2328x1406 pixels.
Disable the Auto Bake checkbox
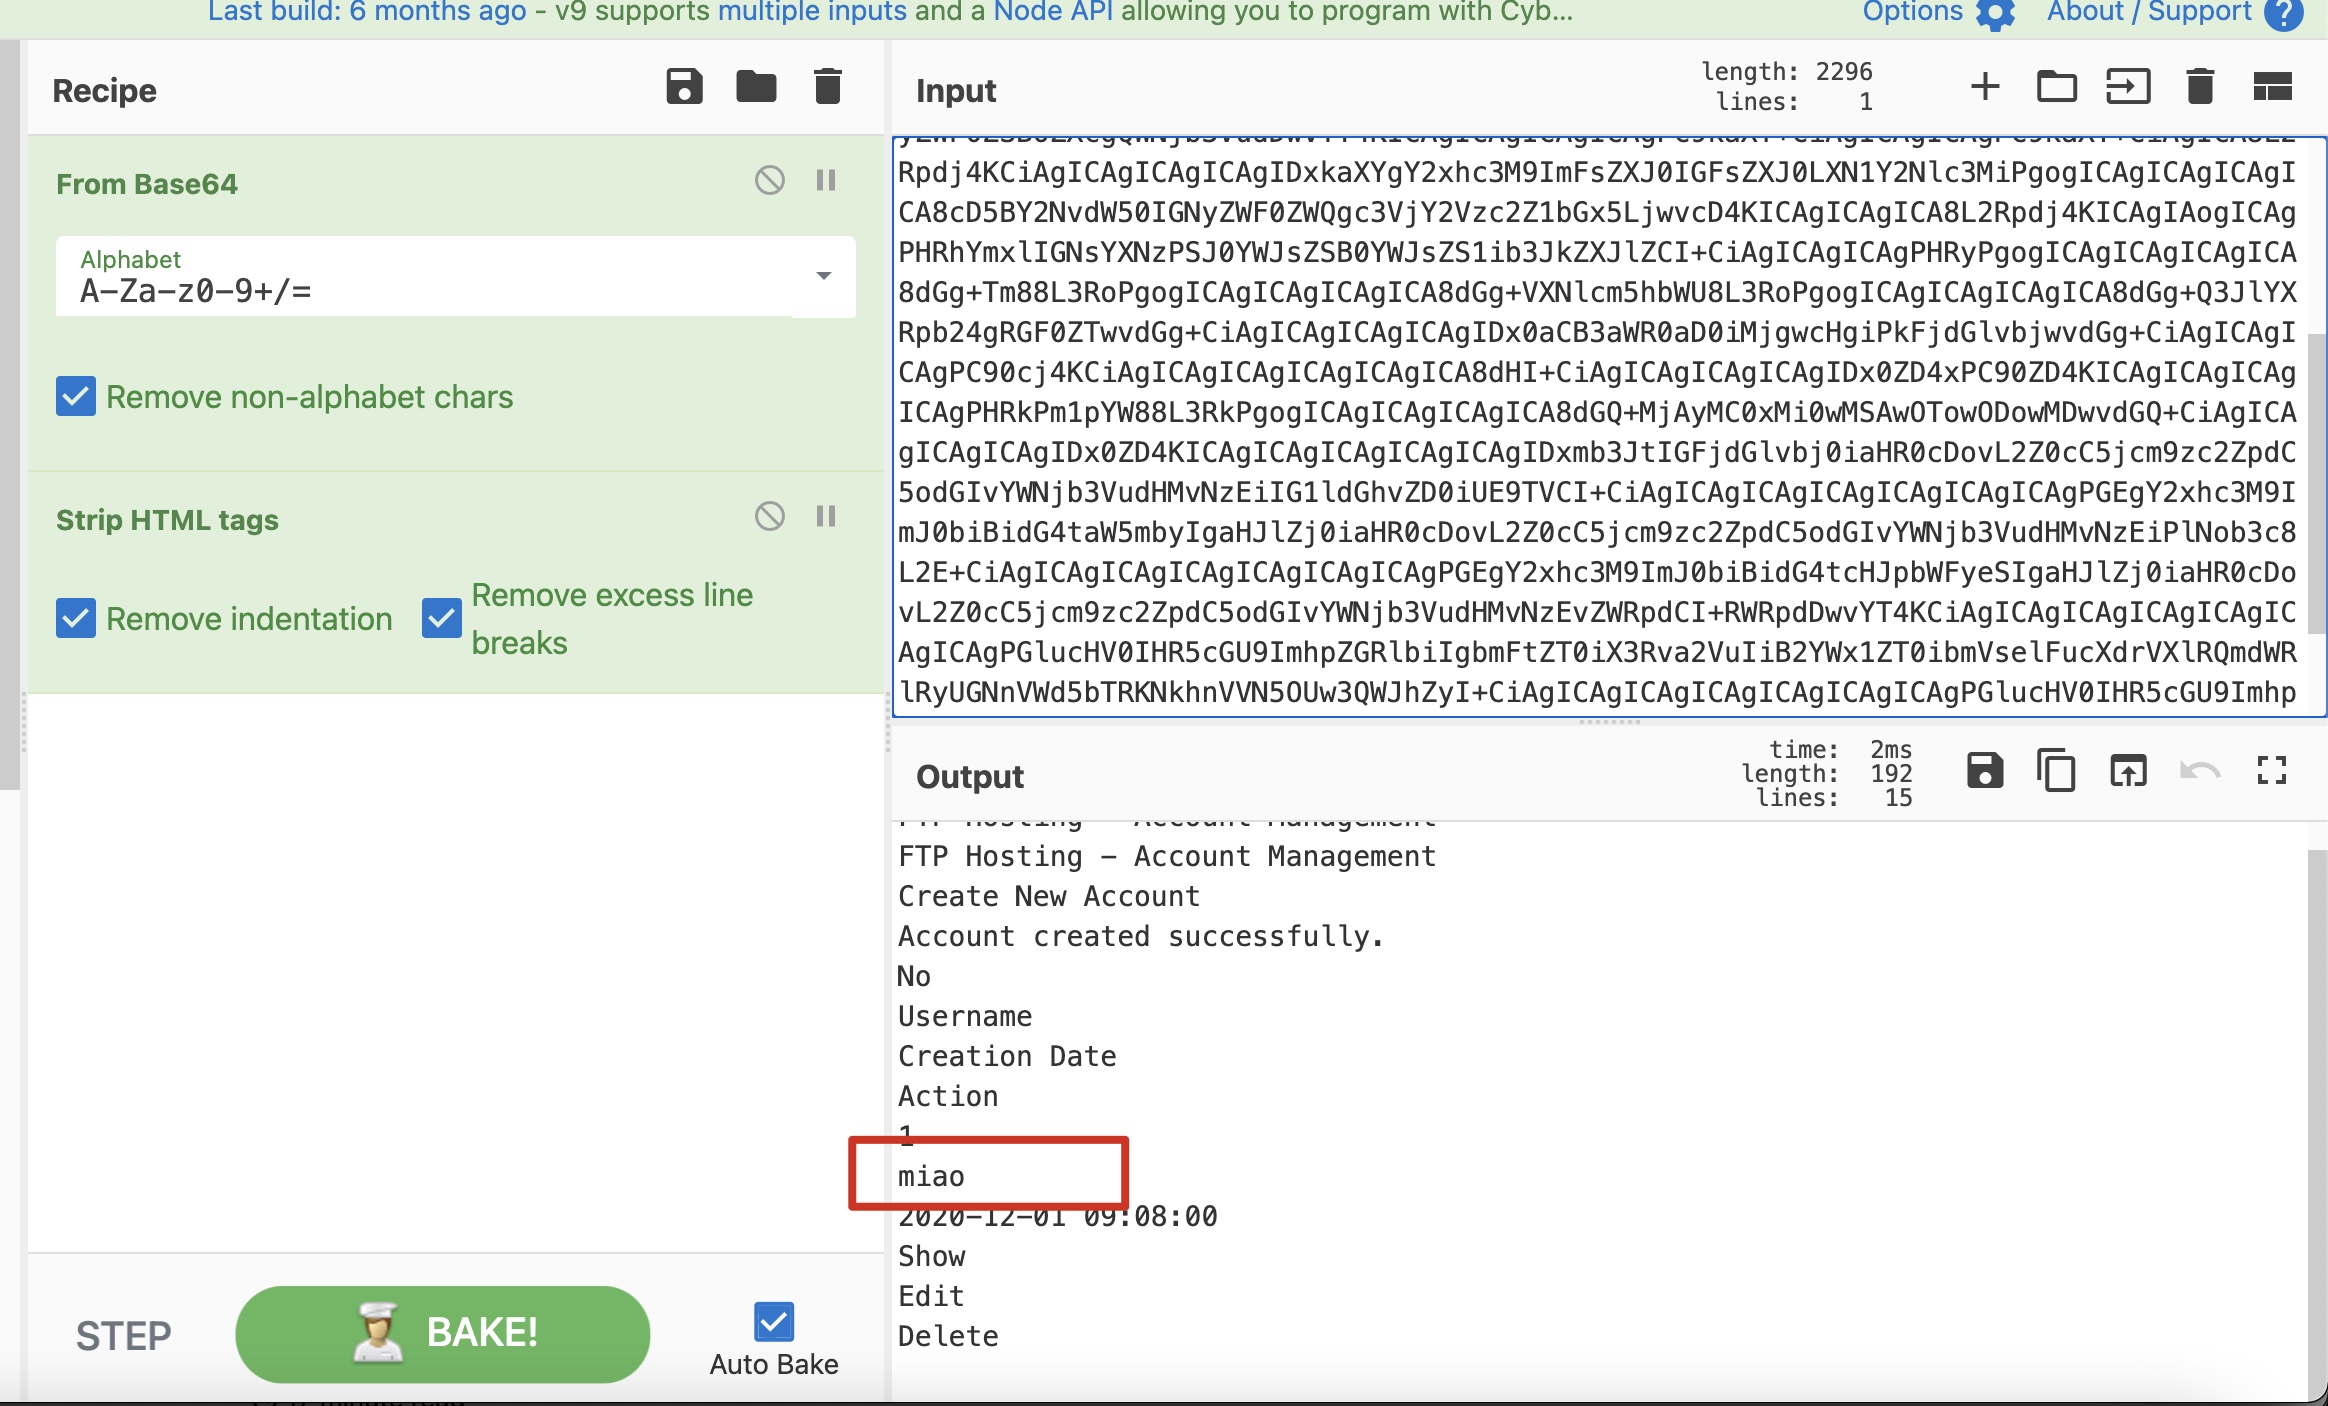point(773,1322)
